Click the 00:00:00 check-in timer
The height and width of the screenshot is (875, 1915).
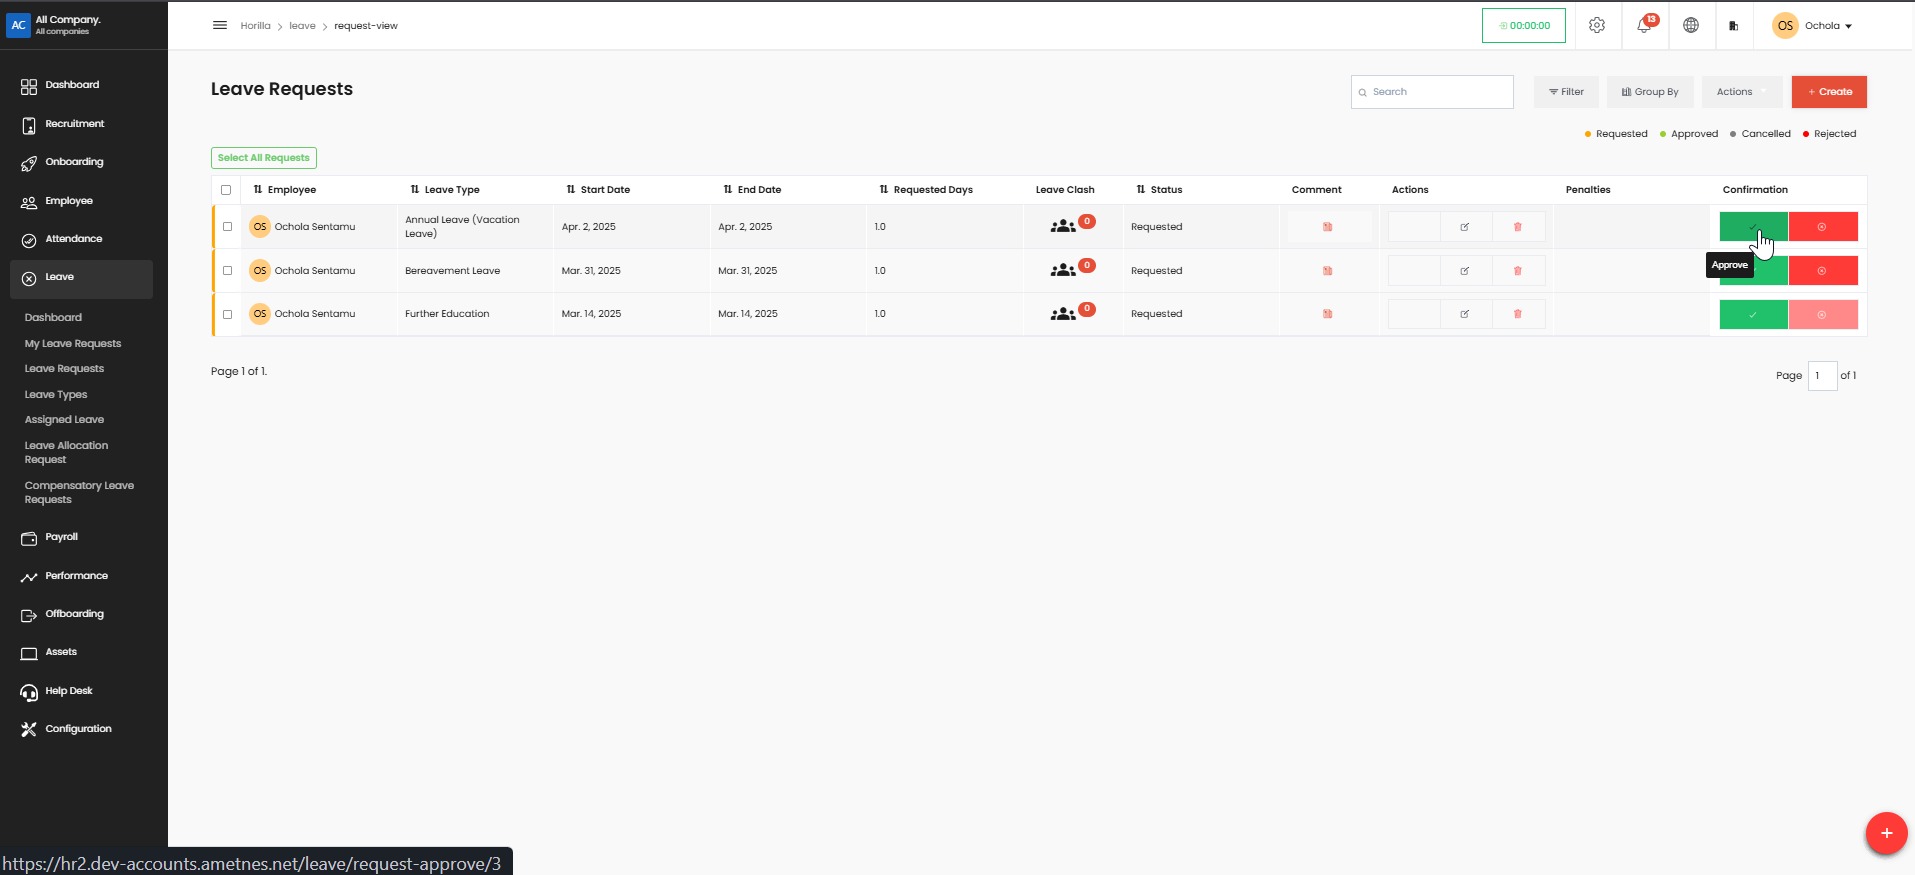pyautogui.click(x=1524, y=25)
